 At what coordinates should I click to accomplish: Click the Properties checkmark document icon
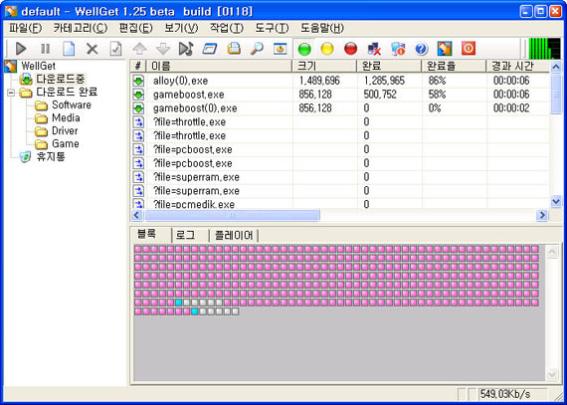point(116,49)
